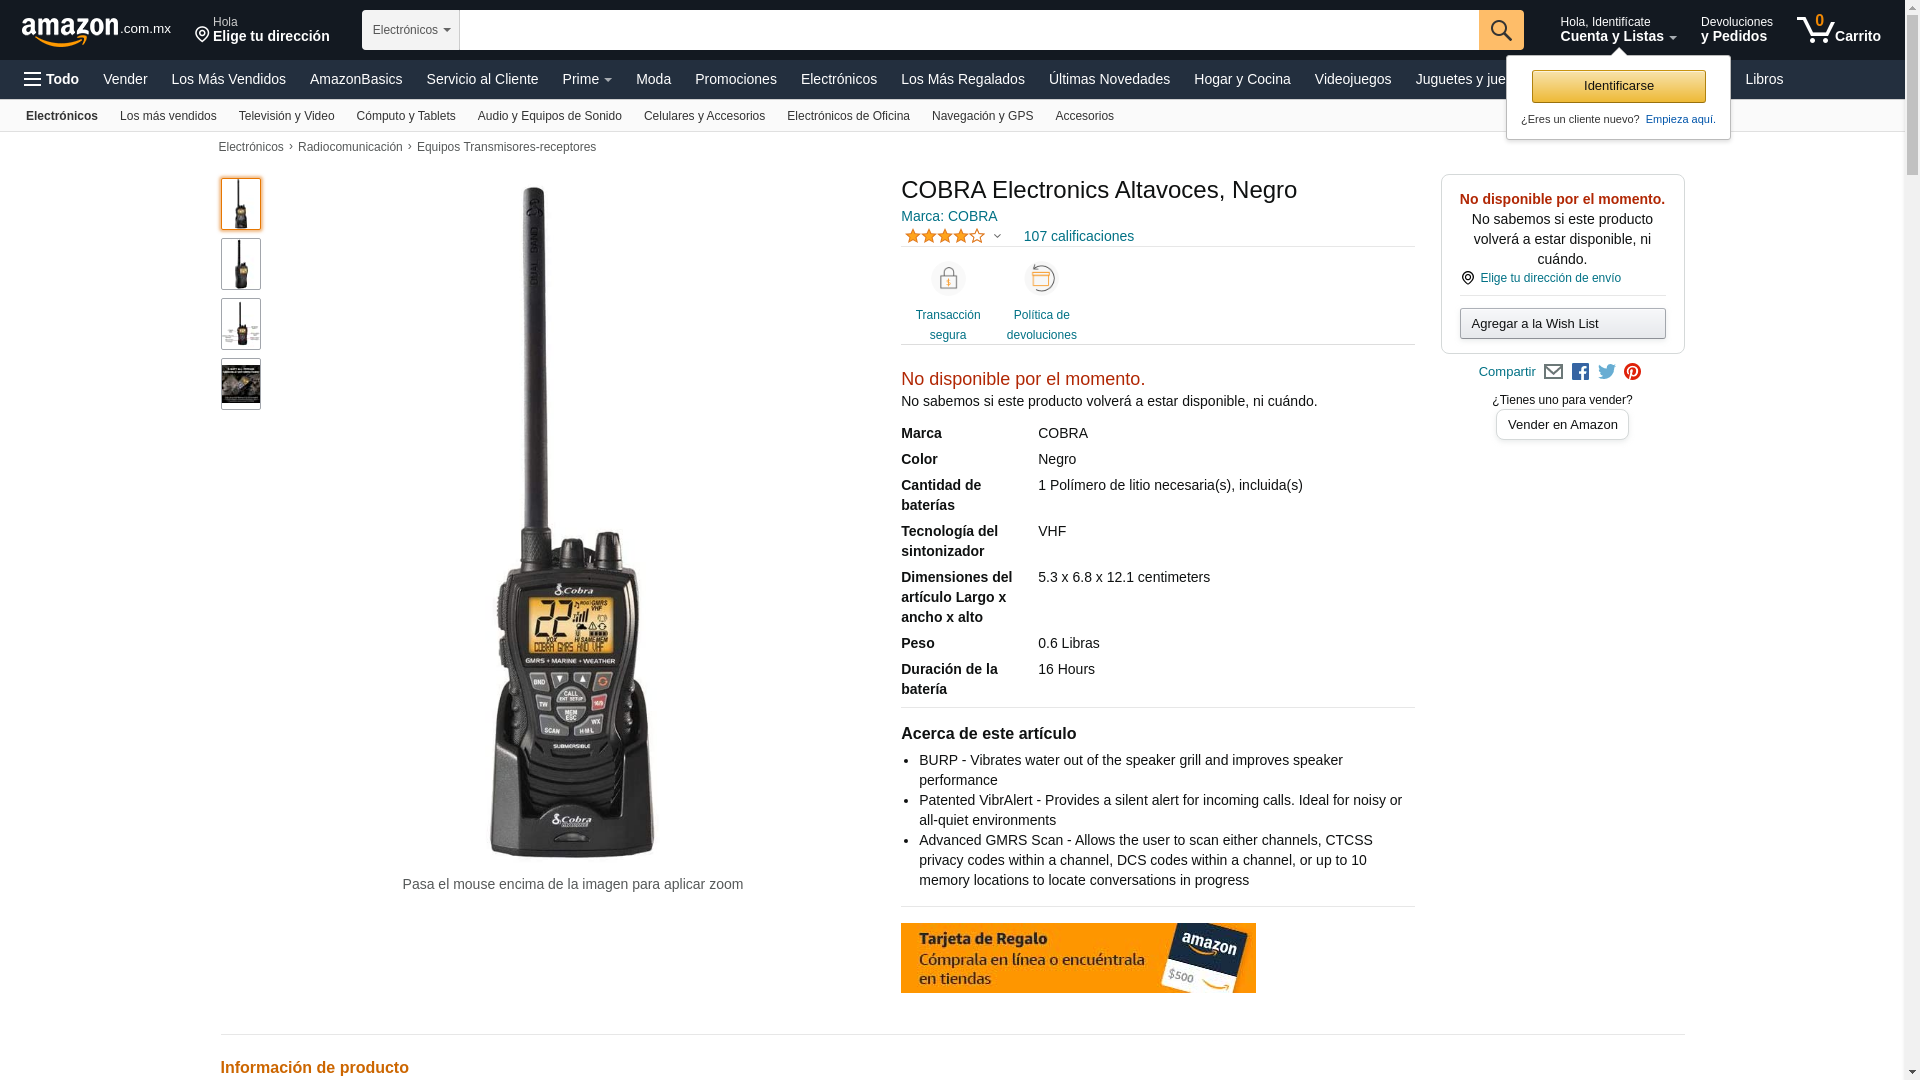Click Agregar a la Wish List button
Viewport: 1920px width, 1080px height.
coord(1562,323)
